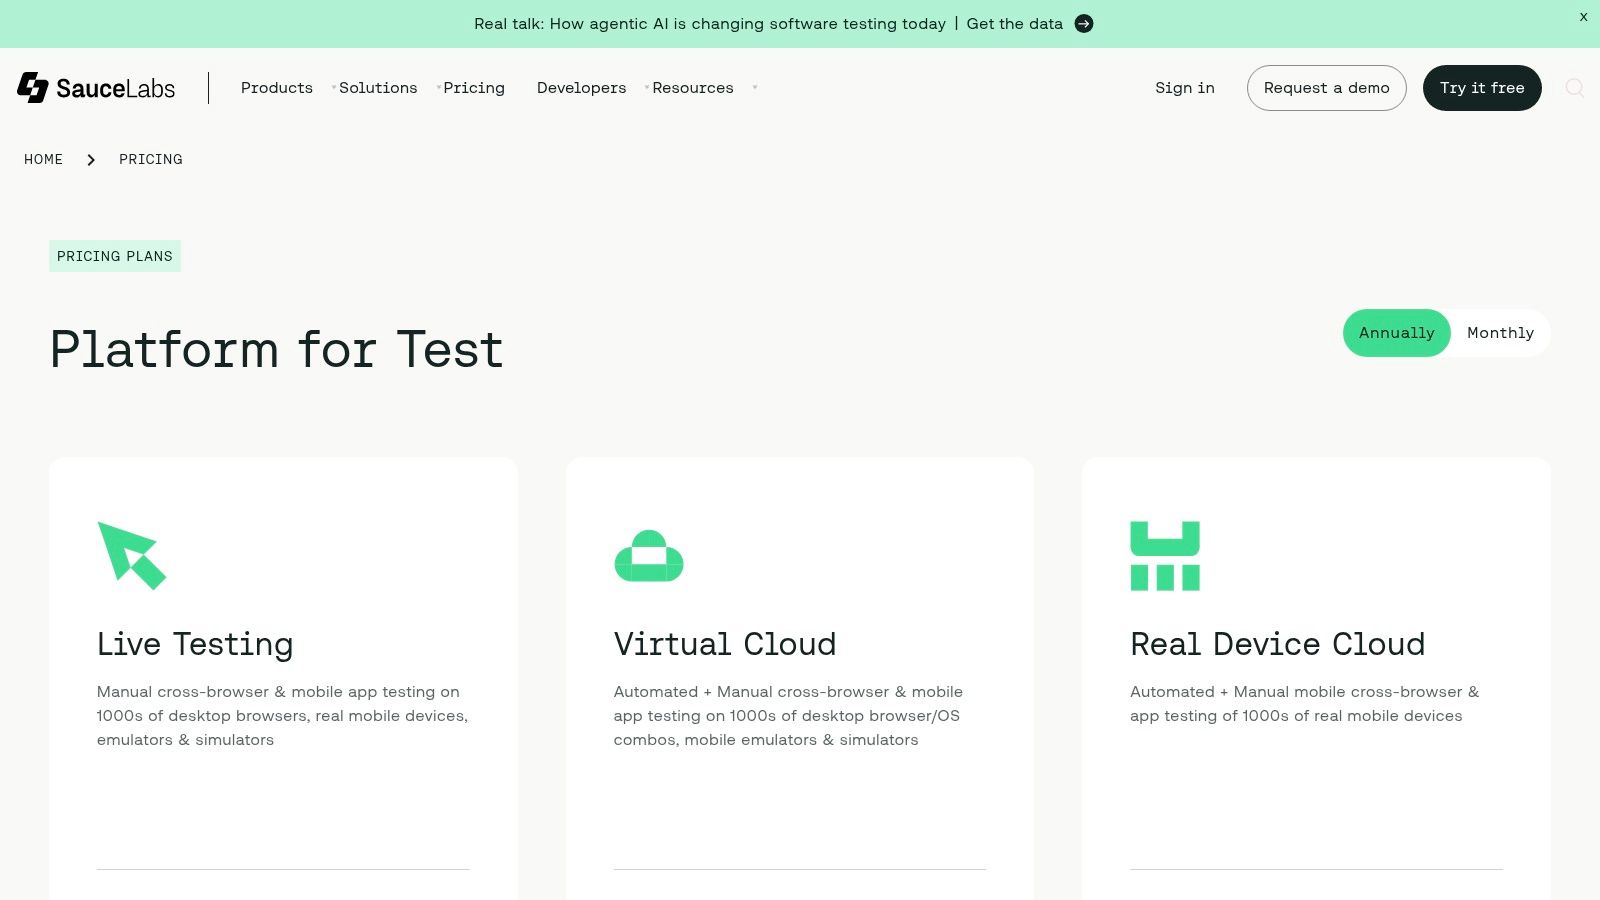Screen dimensions: 1600x900
Task: Click the Virtual Cloud icon
Action: (648, 556)
